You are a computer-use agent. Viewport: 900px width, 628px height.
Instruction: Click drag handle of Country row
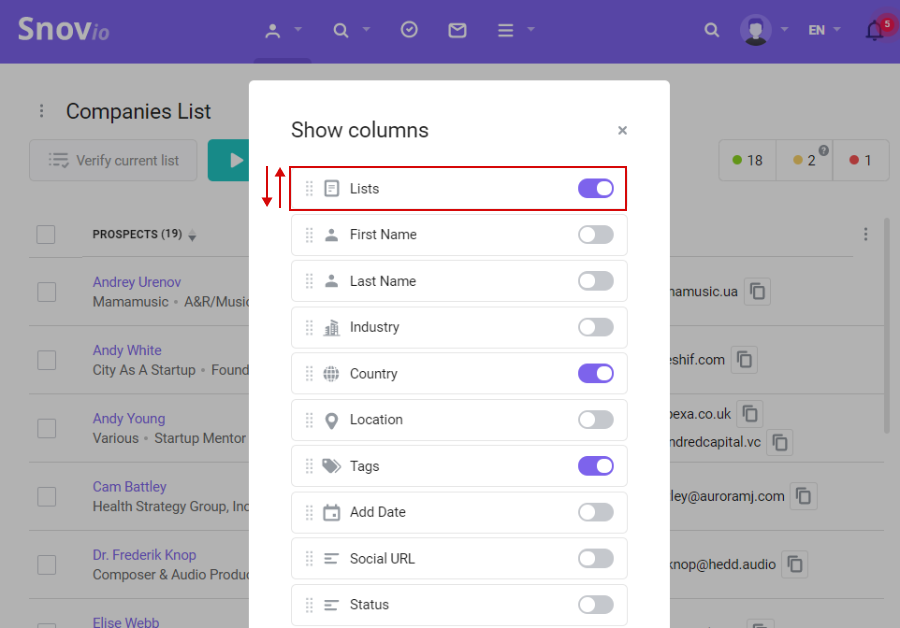pos(309,374)
